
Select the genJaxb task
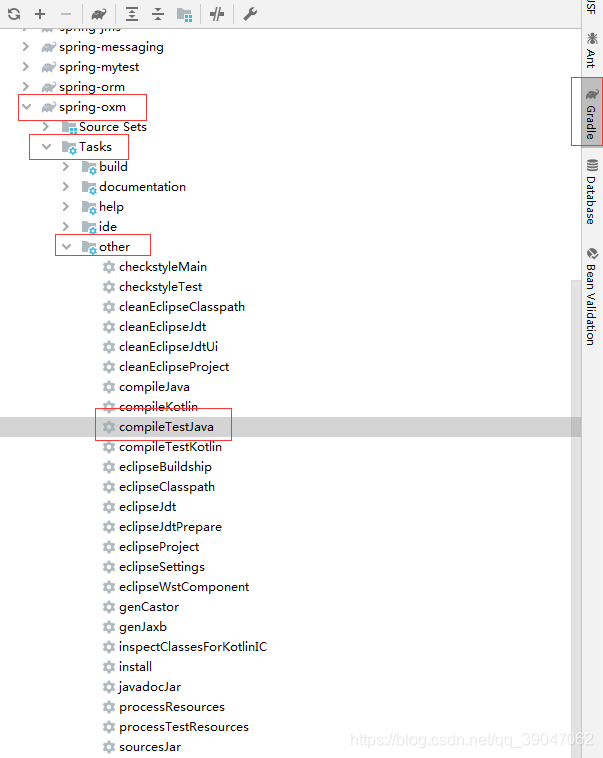143,627
